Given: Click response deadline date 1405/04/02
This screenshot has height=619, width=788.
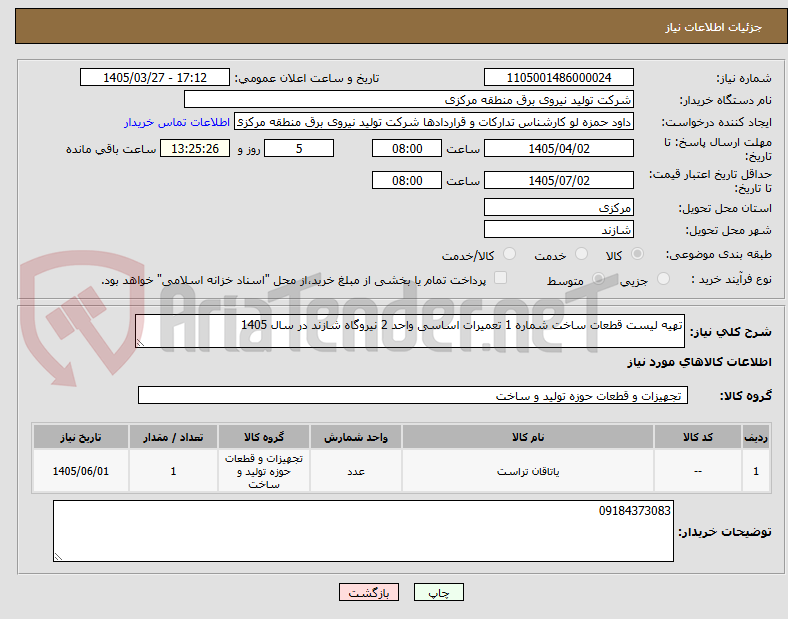Looking at the screenshot, I should coord(559,148).
